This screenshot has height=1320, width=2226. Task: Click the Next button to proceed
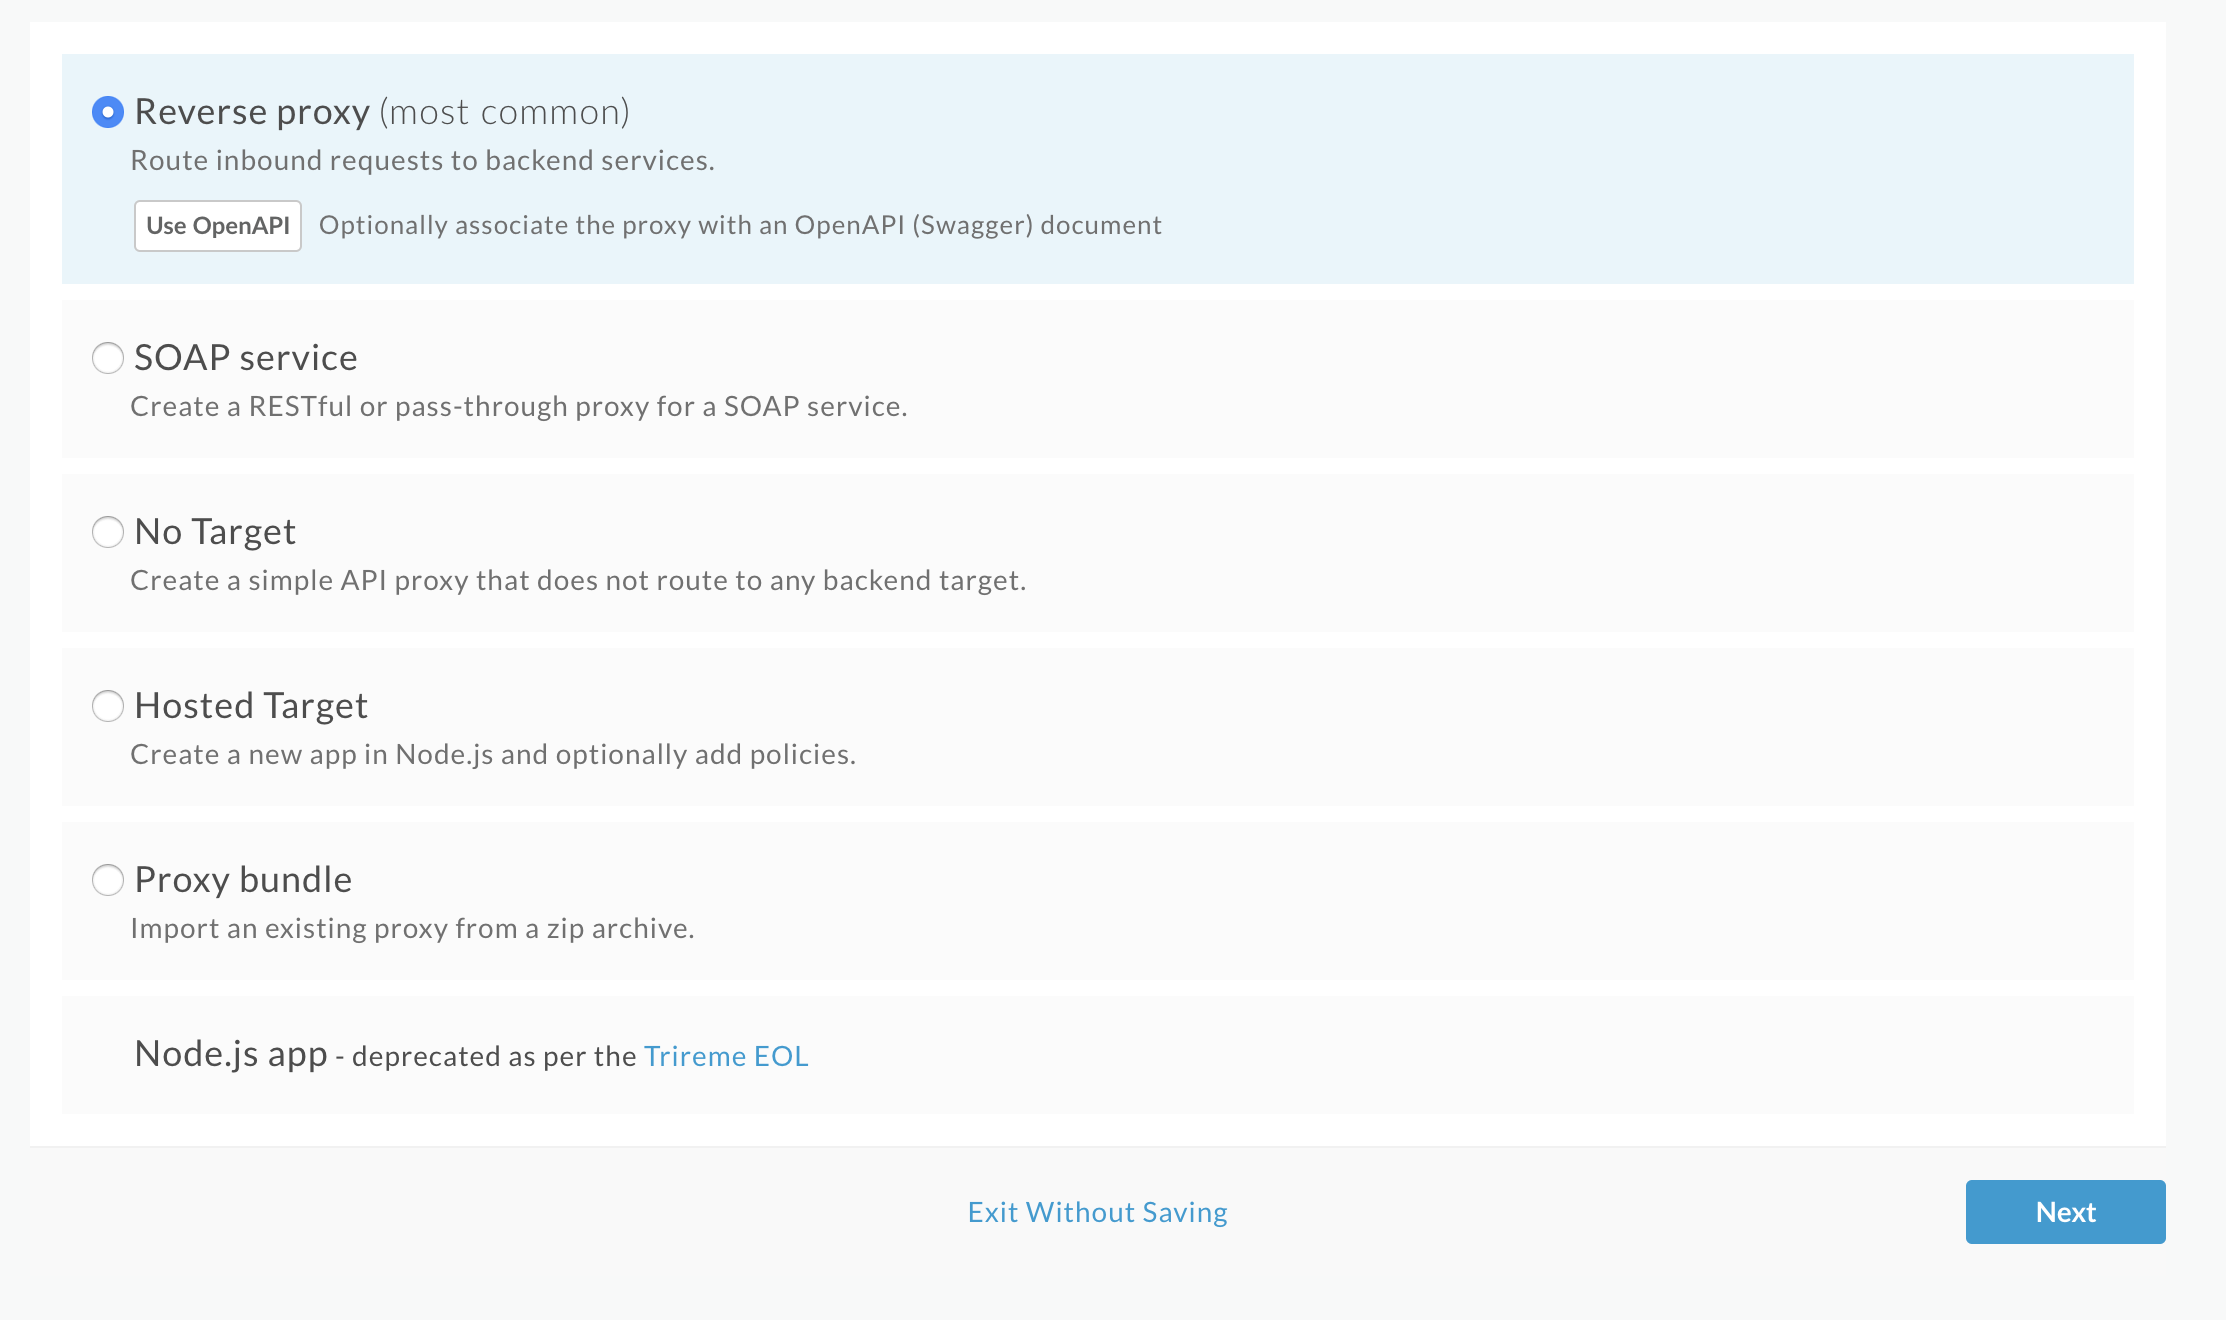coord(2066,1212)
